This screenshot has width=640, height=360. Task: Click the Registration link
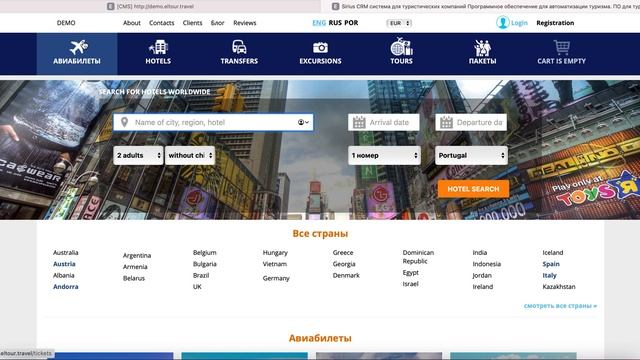[555, 23]
